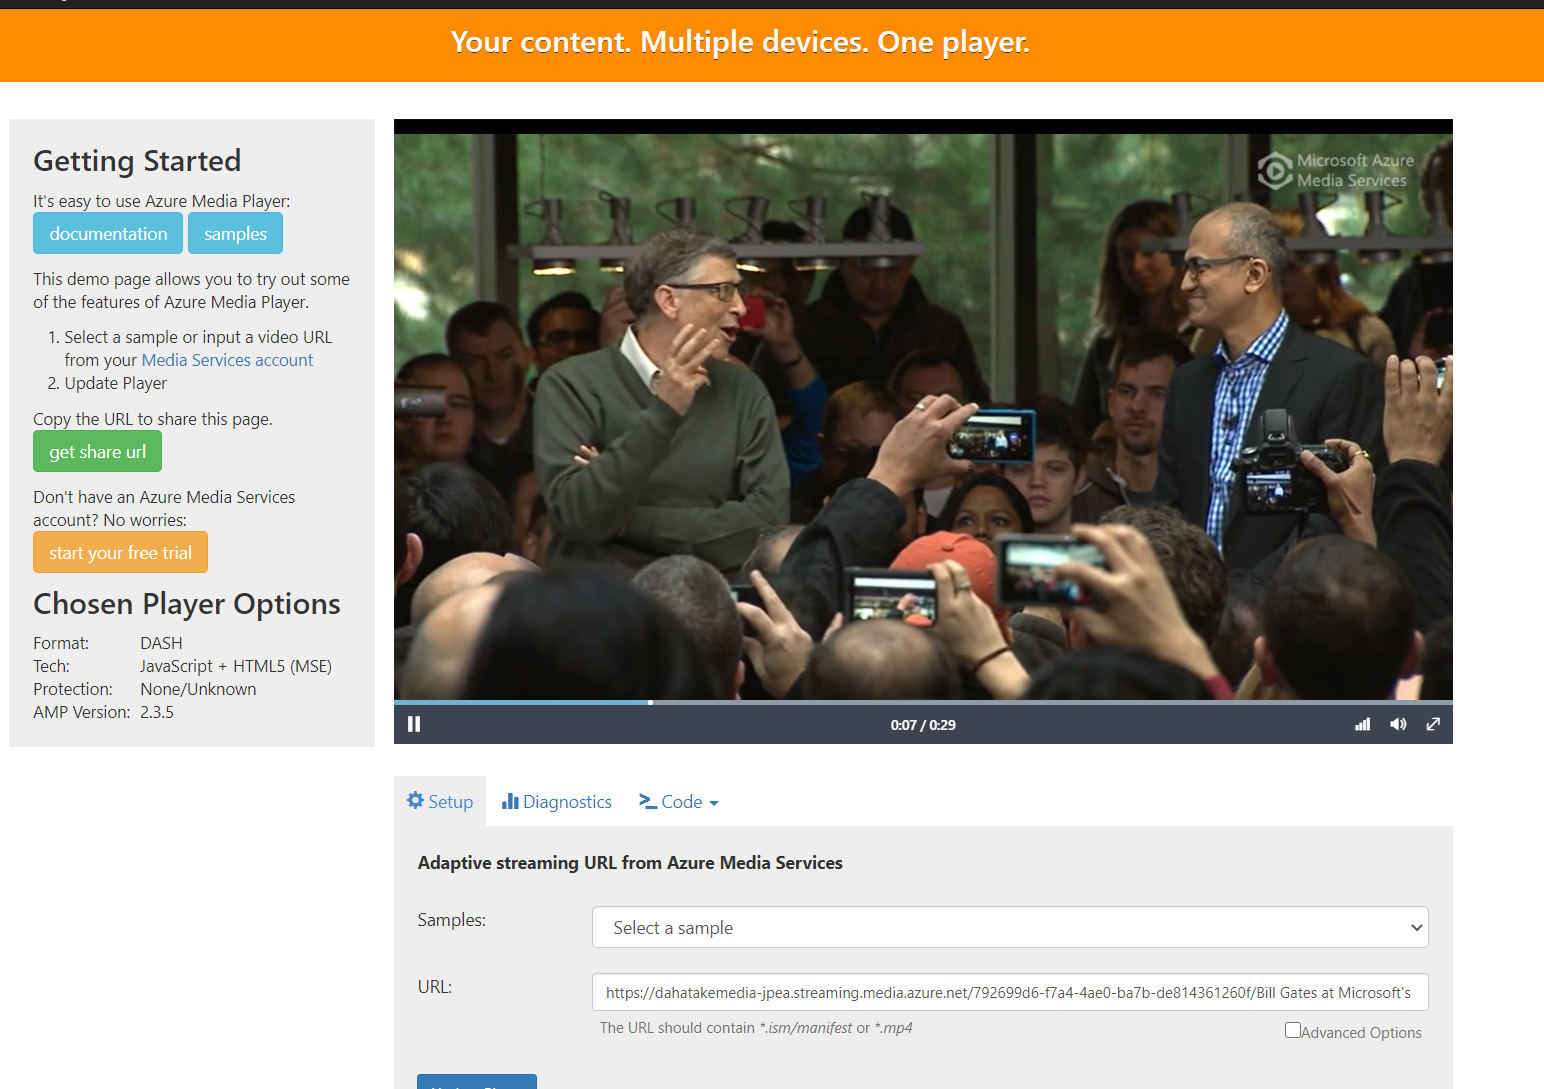Pause the video playback
Image resolution: width=1544 pixels, height=1089 pixels.
tap(414, 725)
